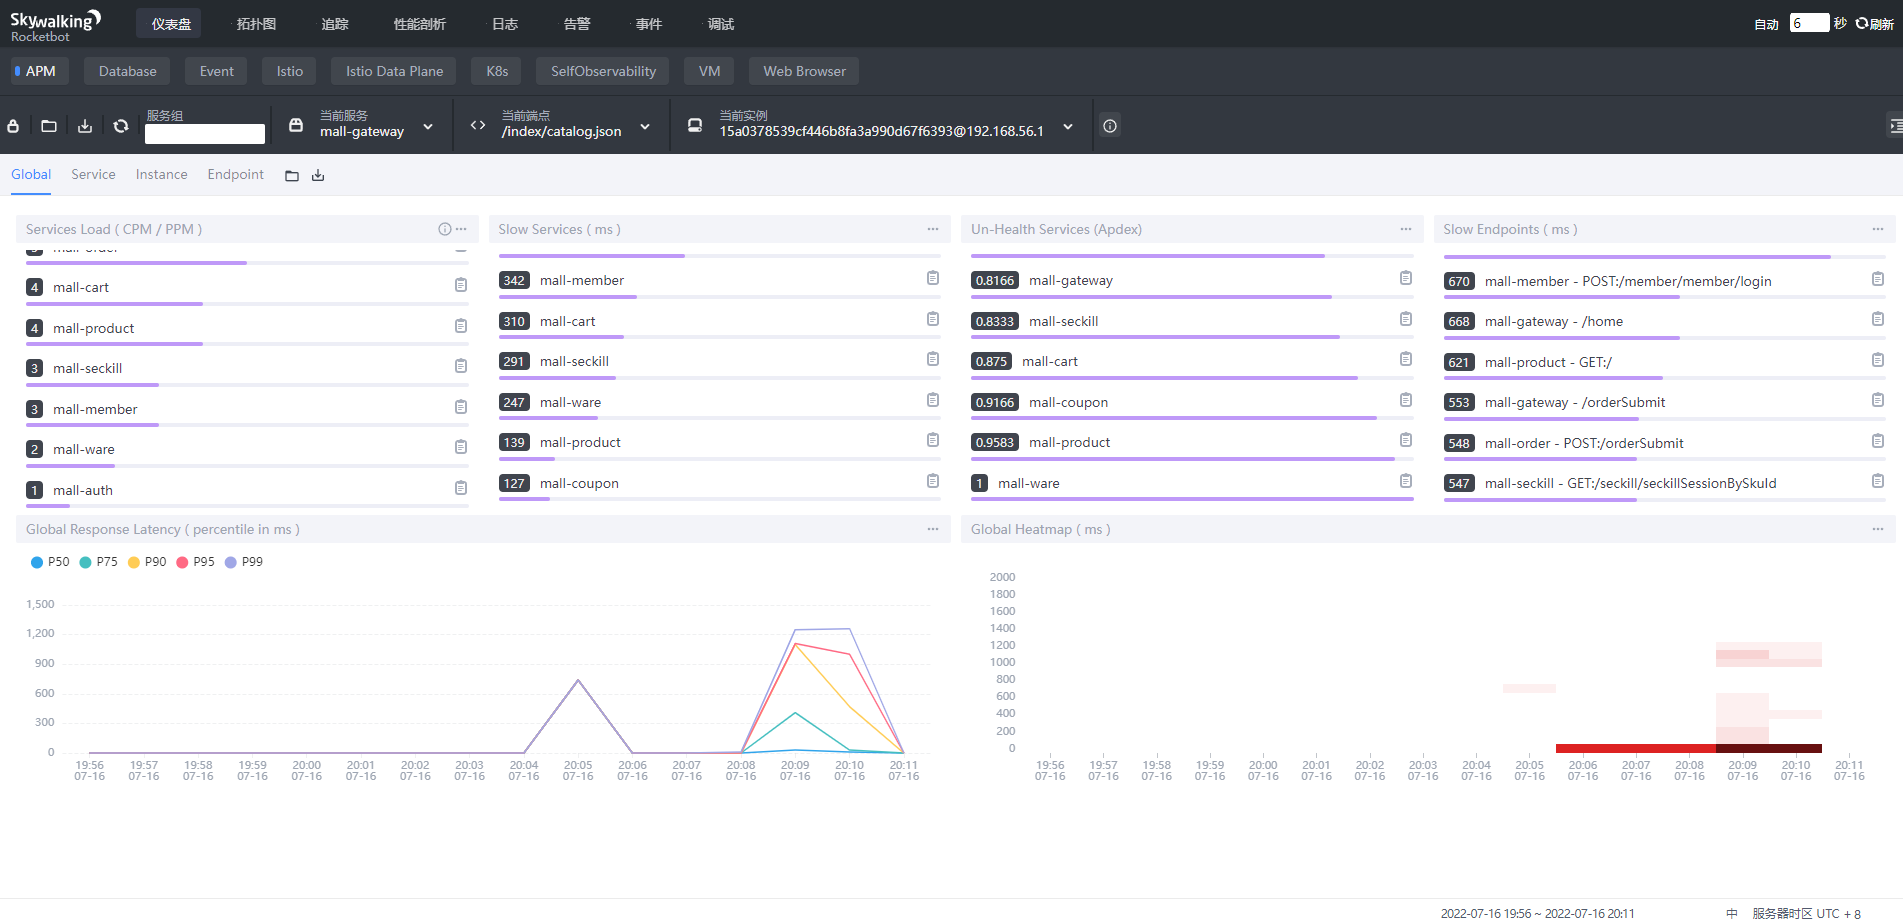Viewport: 1903px width, 921px height.
Task: Open more options for Global Response Latency
Action: (x=933, y=529)
